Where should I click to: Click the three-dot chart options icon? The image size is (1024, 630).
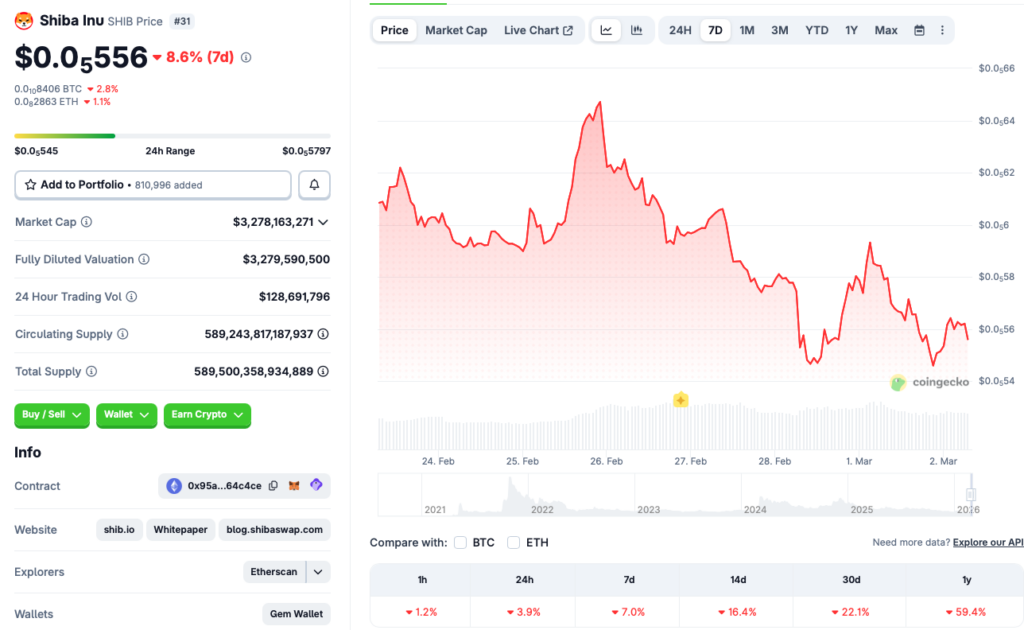coord(942,30)
